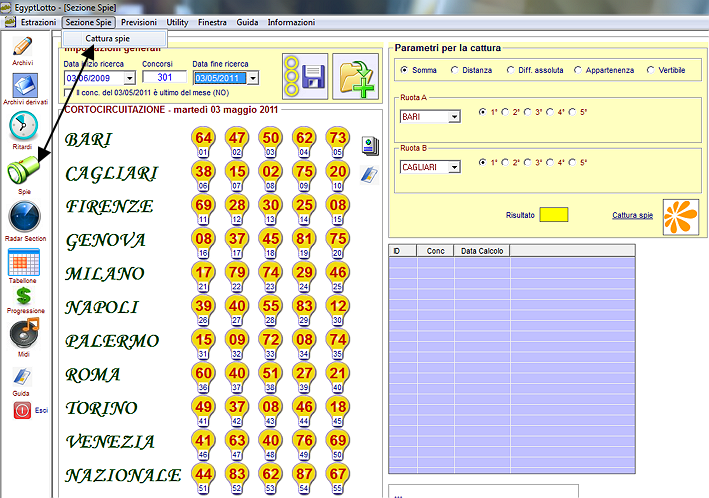Expand the Ruota A BARI combo box

pos(454,117)
